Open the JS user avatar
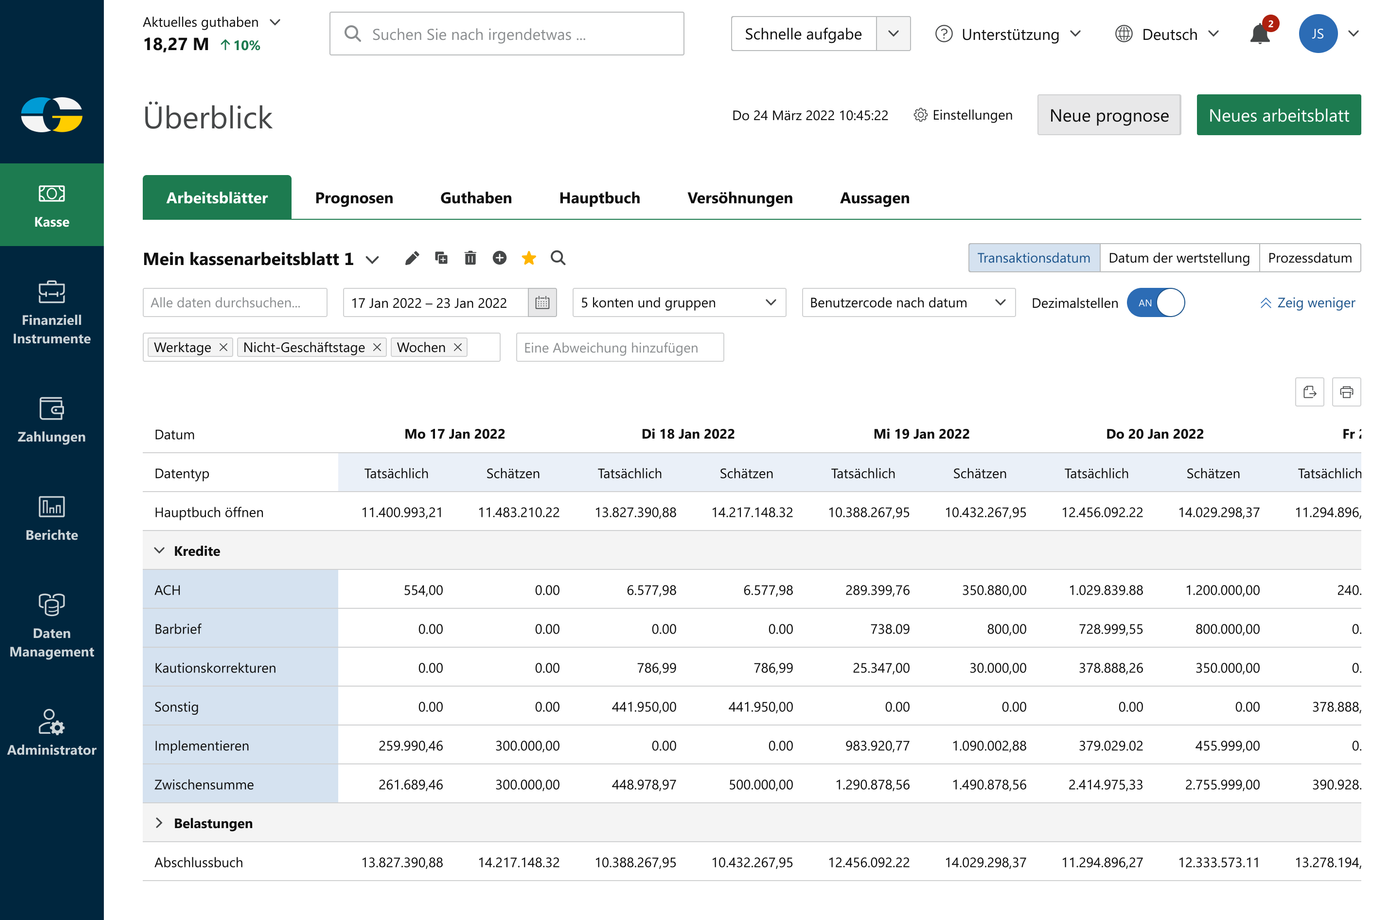The image size is (1400, 920). coord(1318,34)
